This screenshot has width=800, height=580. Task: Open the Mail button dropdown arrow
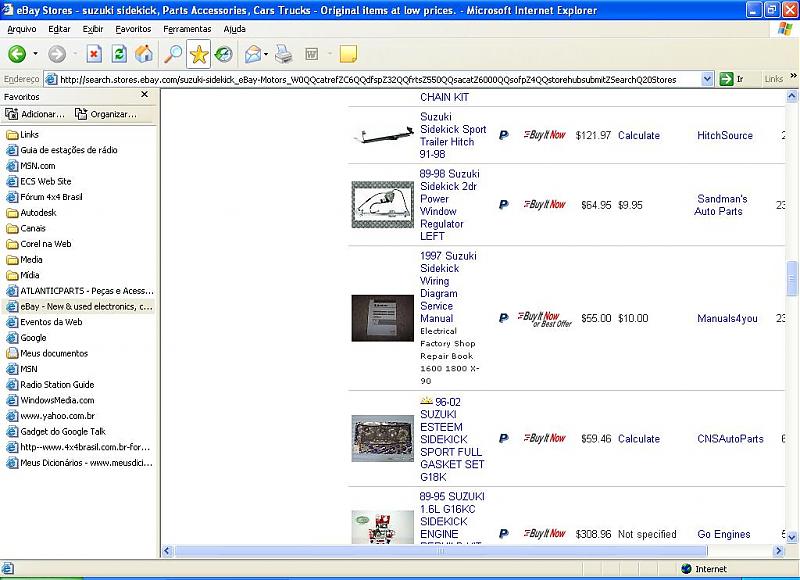(x=266, y=54)
